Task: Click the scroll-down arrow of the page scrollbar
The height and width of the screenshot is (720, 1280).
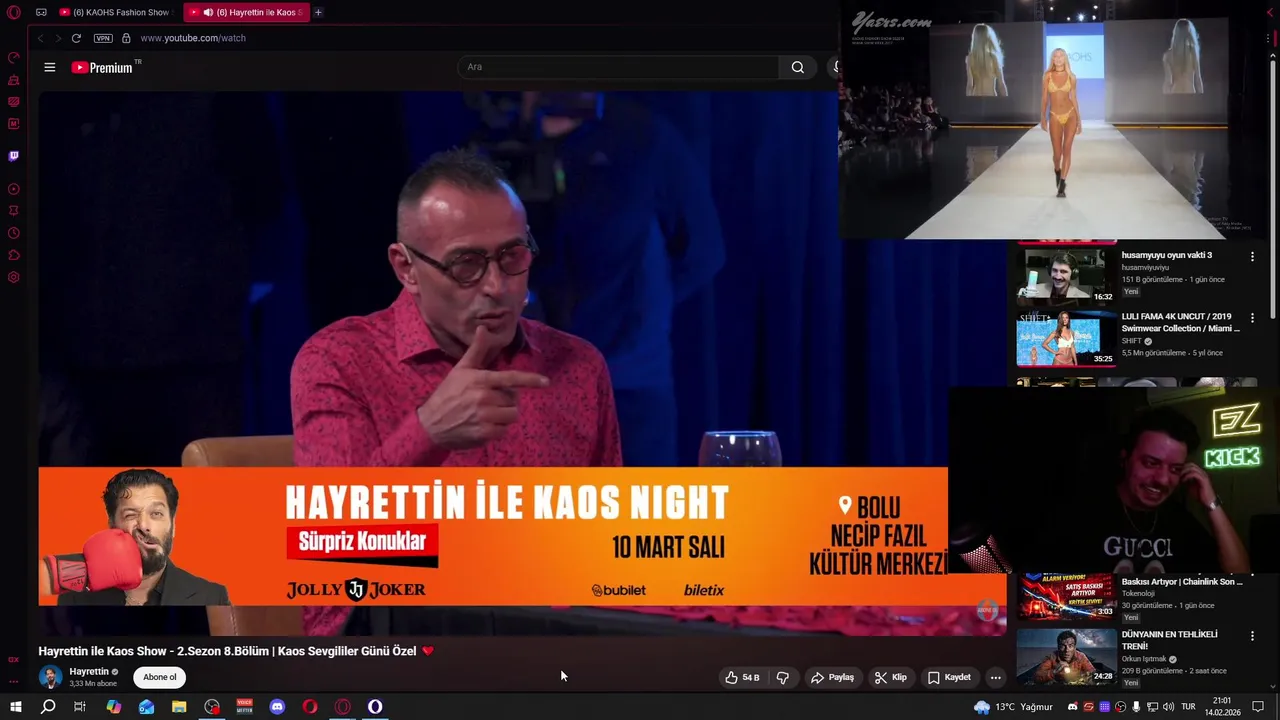Action: point(1273,686)
